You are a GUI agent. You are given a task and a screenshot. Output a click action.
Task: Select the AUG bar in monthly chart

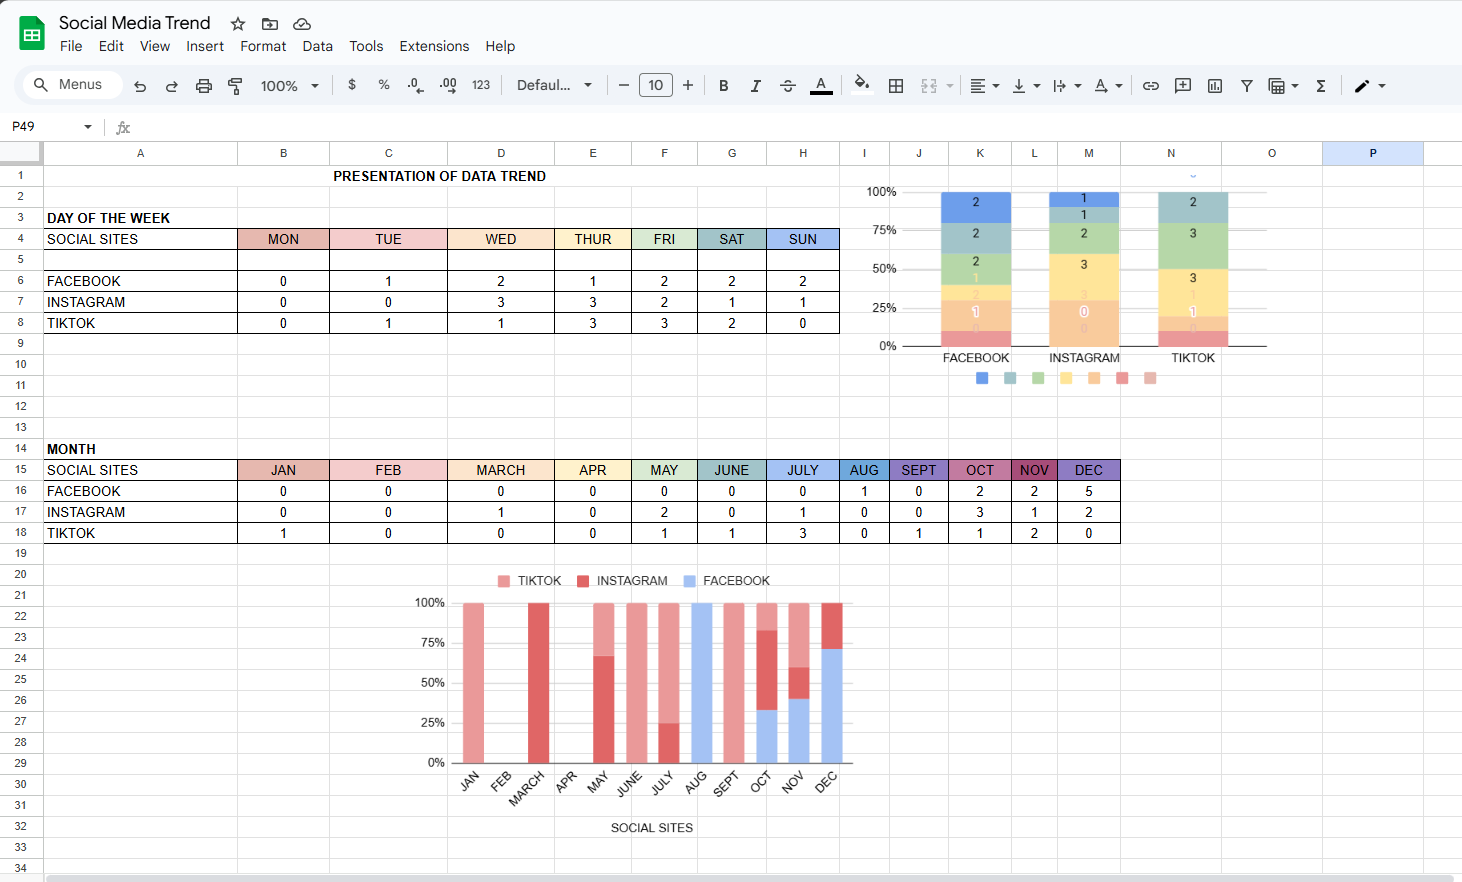702,683
